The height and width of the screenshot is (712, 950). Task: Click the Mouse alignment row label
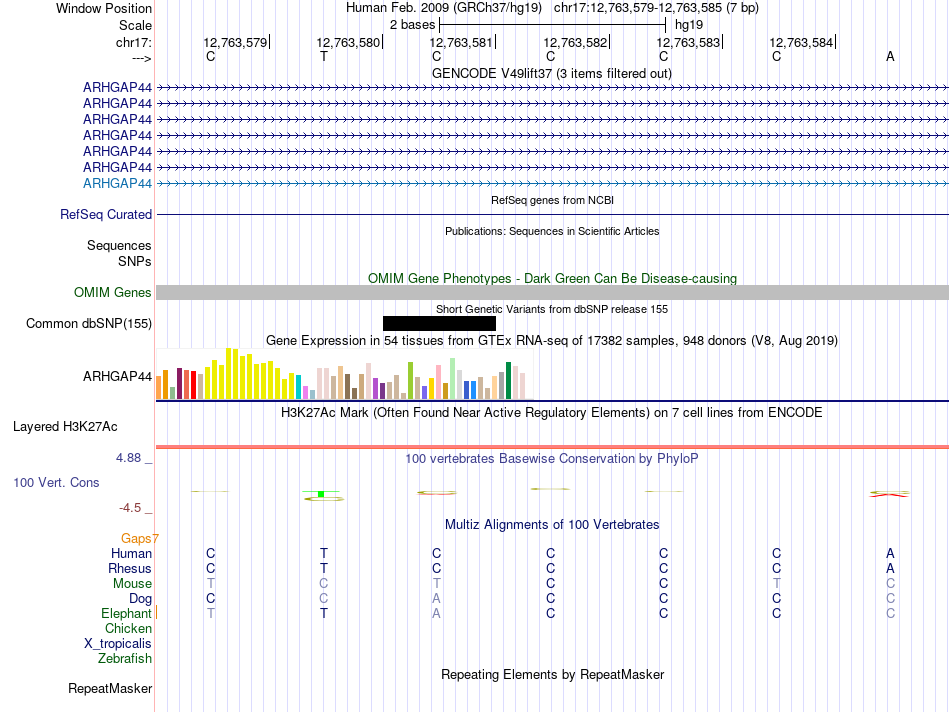coord(132,584)
